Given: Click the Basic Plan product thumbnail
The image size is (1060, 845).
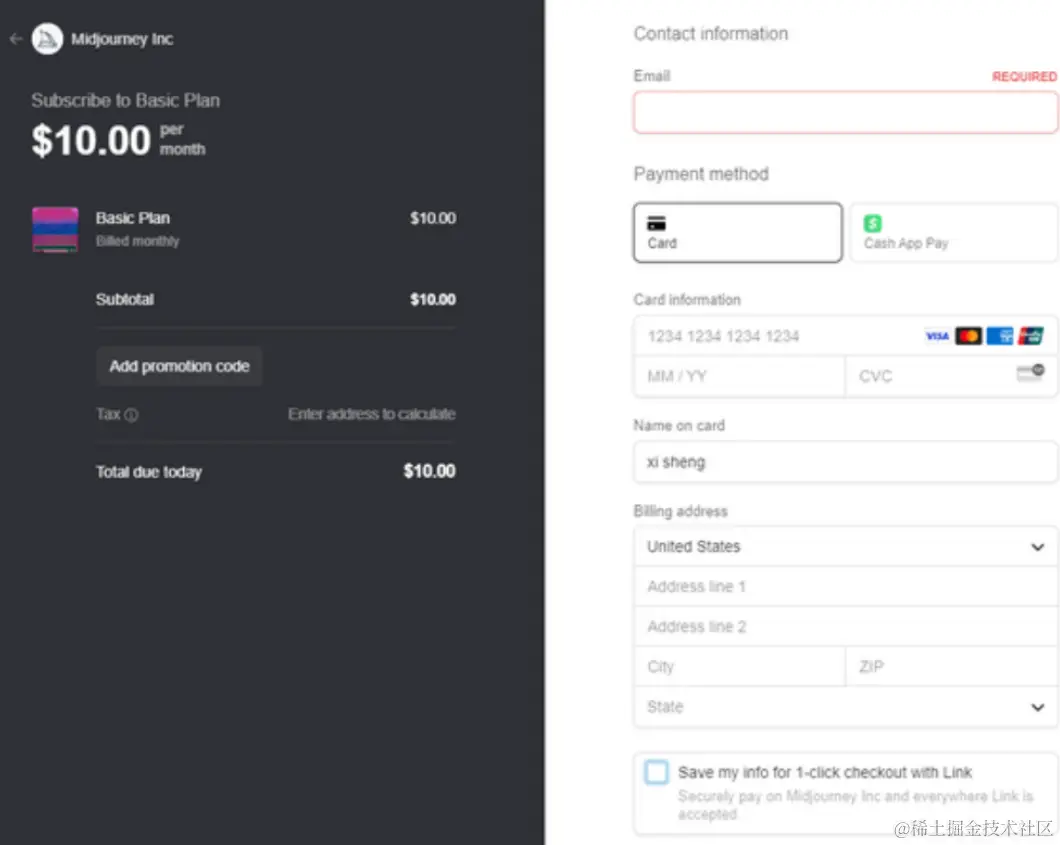Looking at the screenshot, I should 55,229.
